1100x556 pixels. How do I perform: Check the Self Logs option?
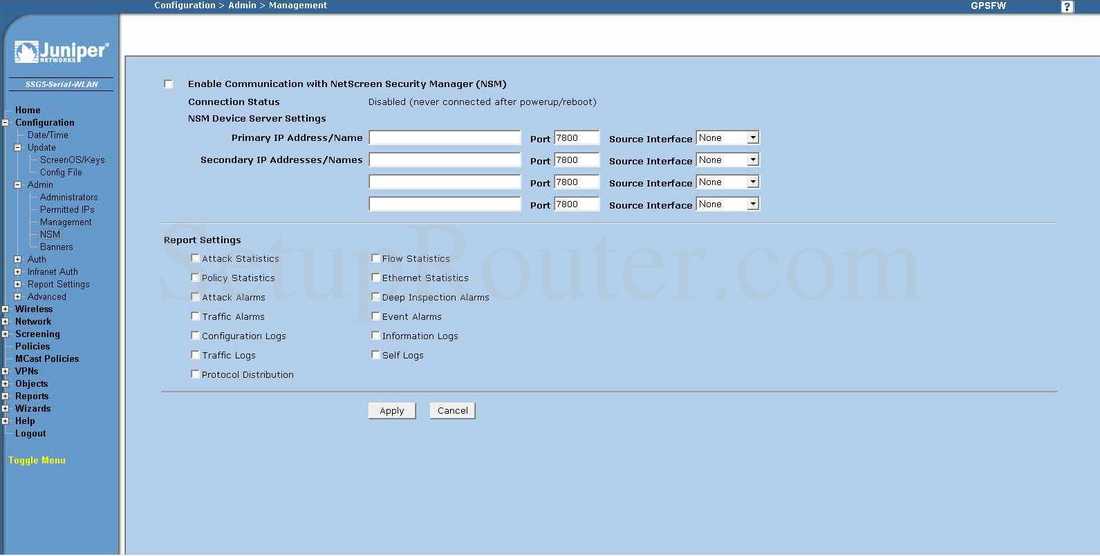(375, 355)
